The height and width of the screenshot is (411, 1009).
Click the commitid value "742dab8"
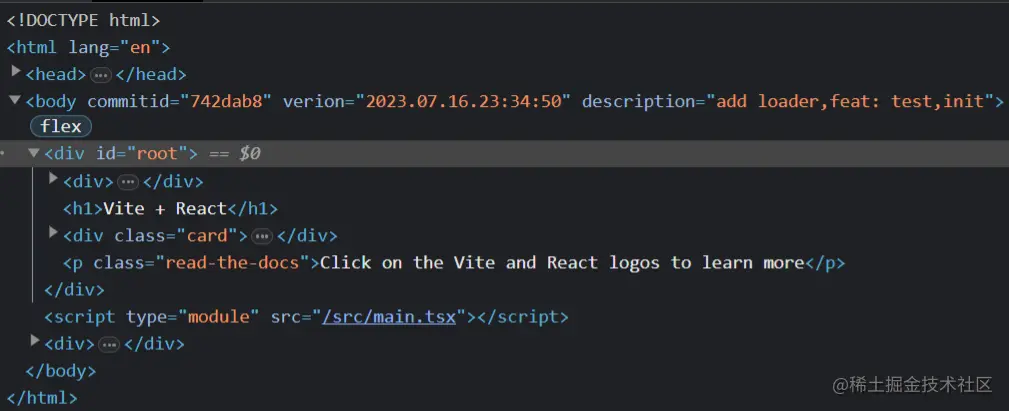(x=227, y=102)
